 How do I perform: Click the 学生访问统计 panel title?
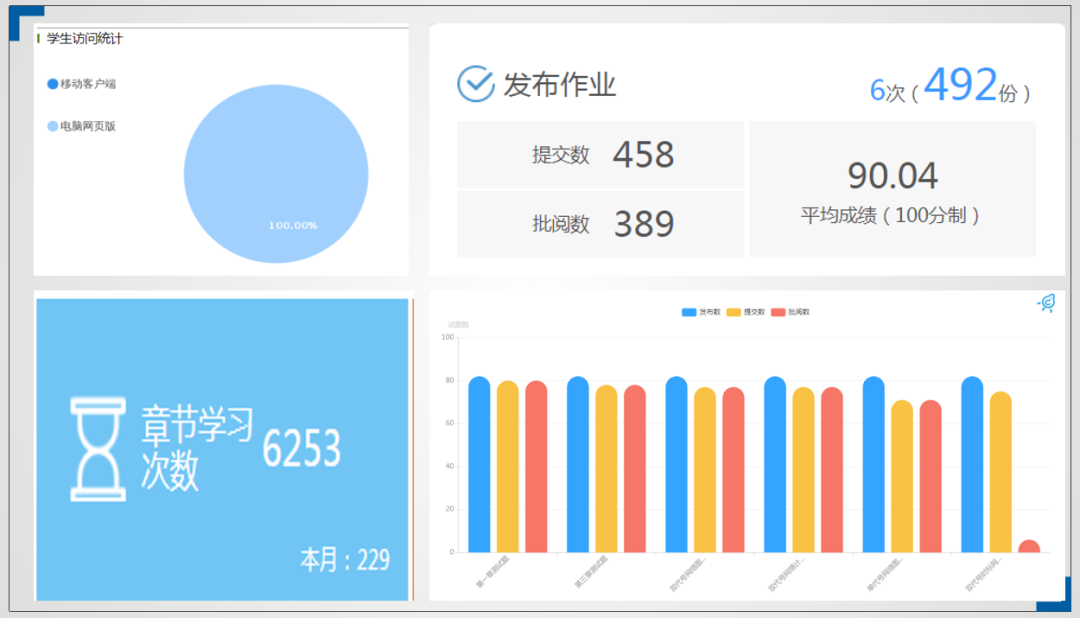(84, 39)
